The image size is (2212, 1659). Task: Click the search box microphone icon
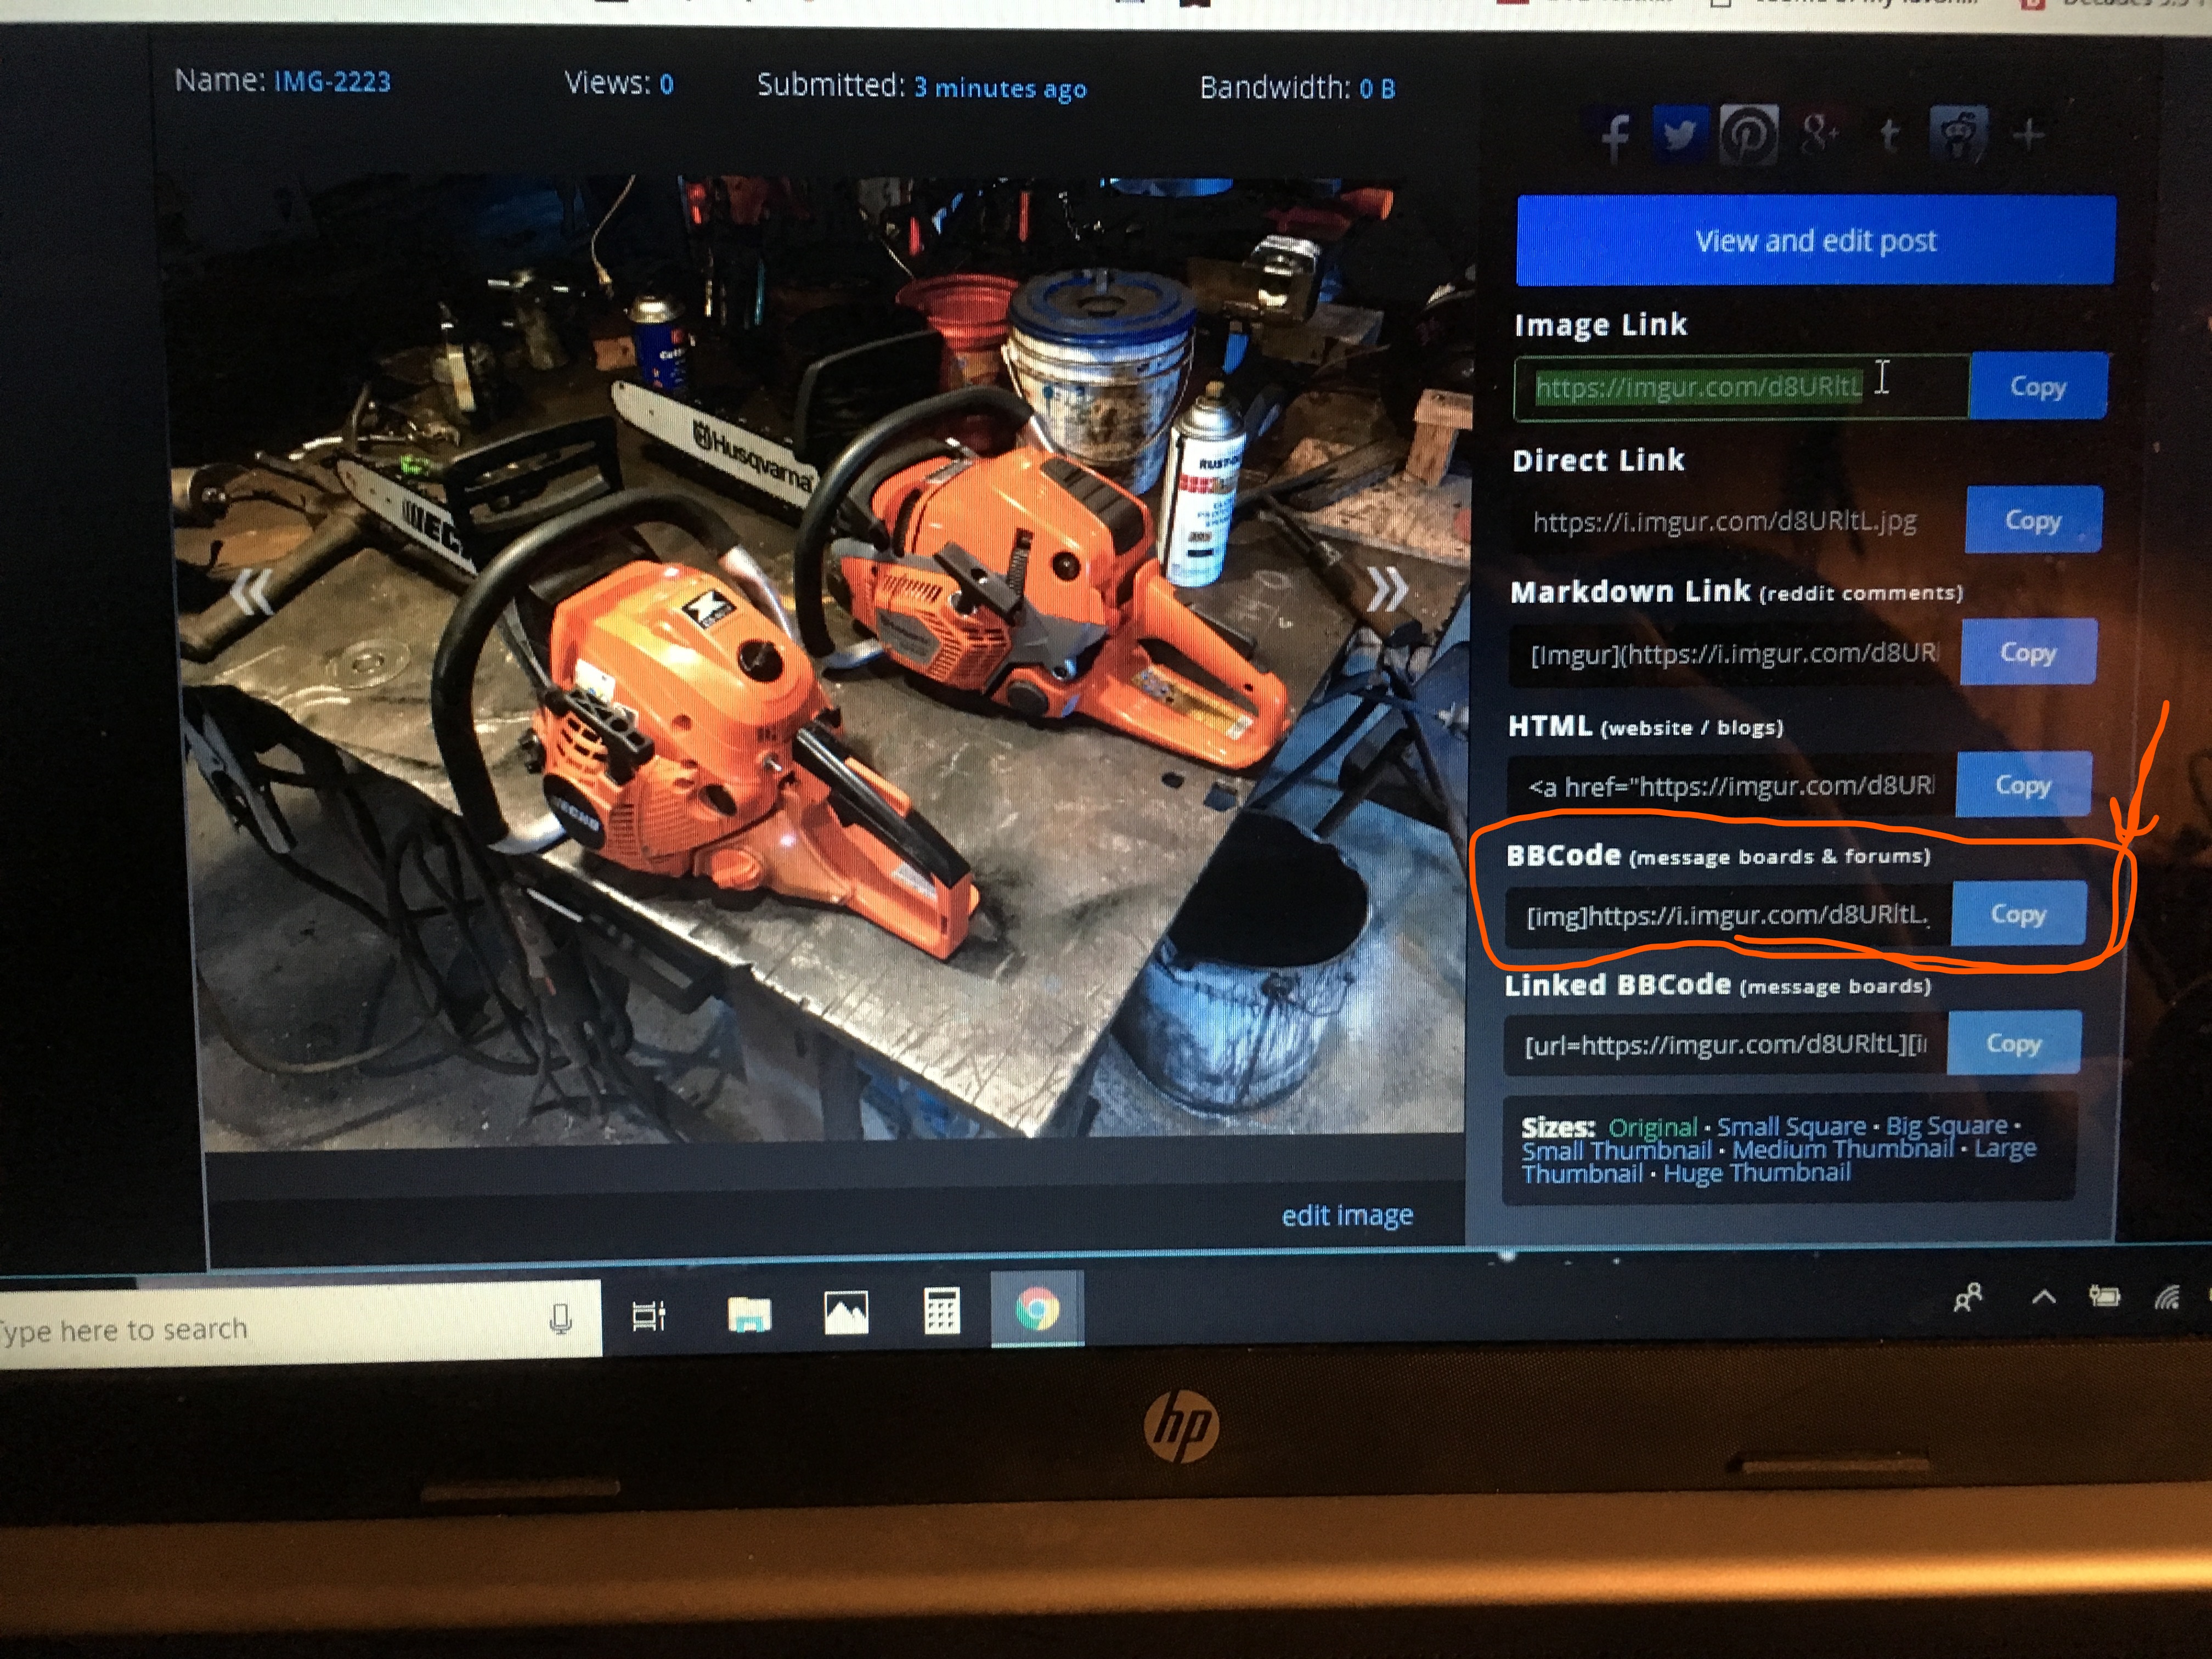561,1319
